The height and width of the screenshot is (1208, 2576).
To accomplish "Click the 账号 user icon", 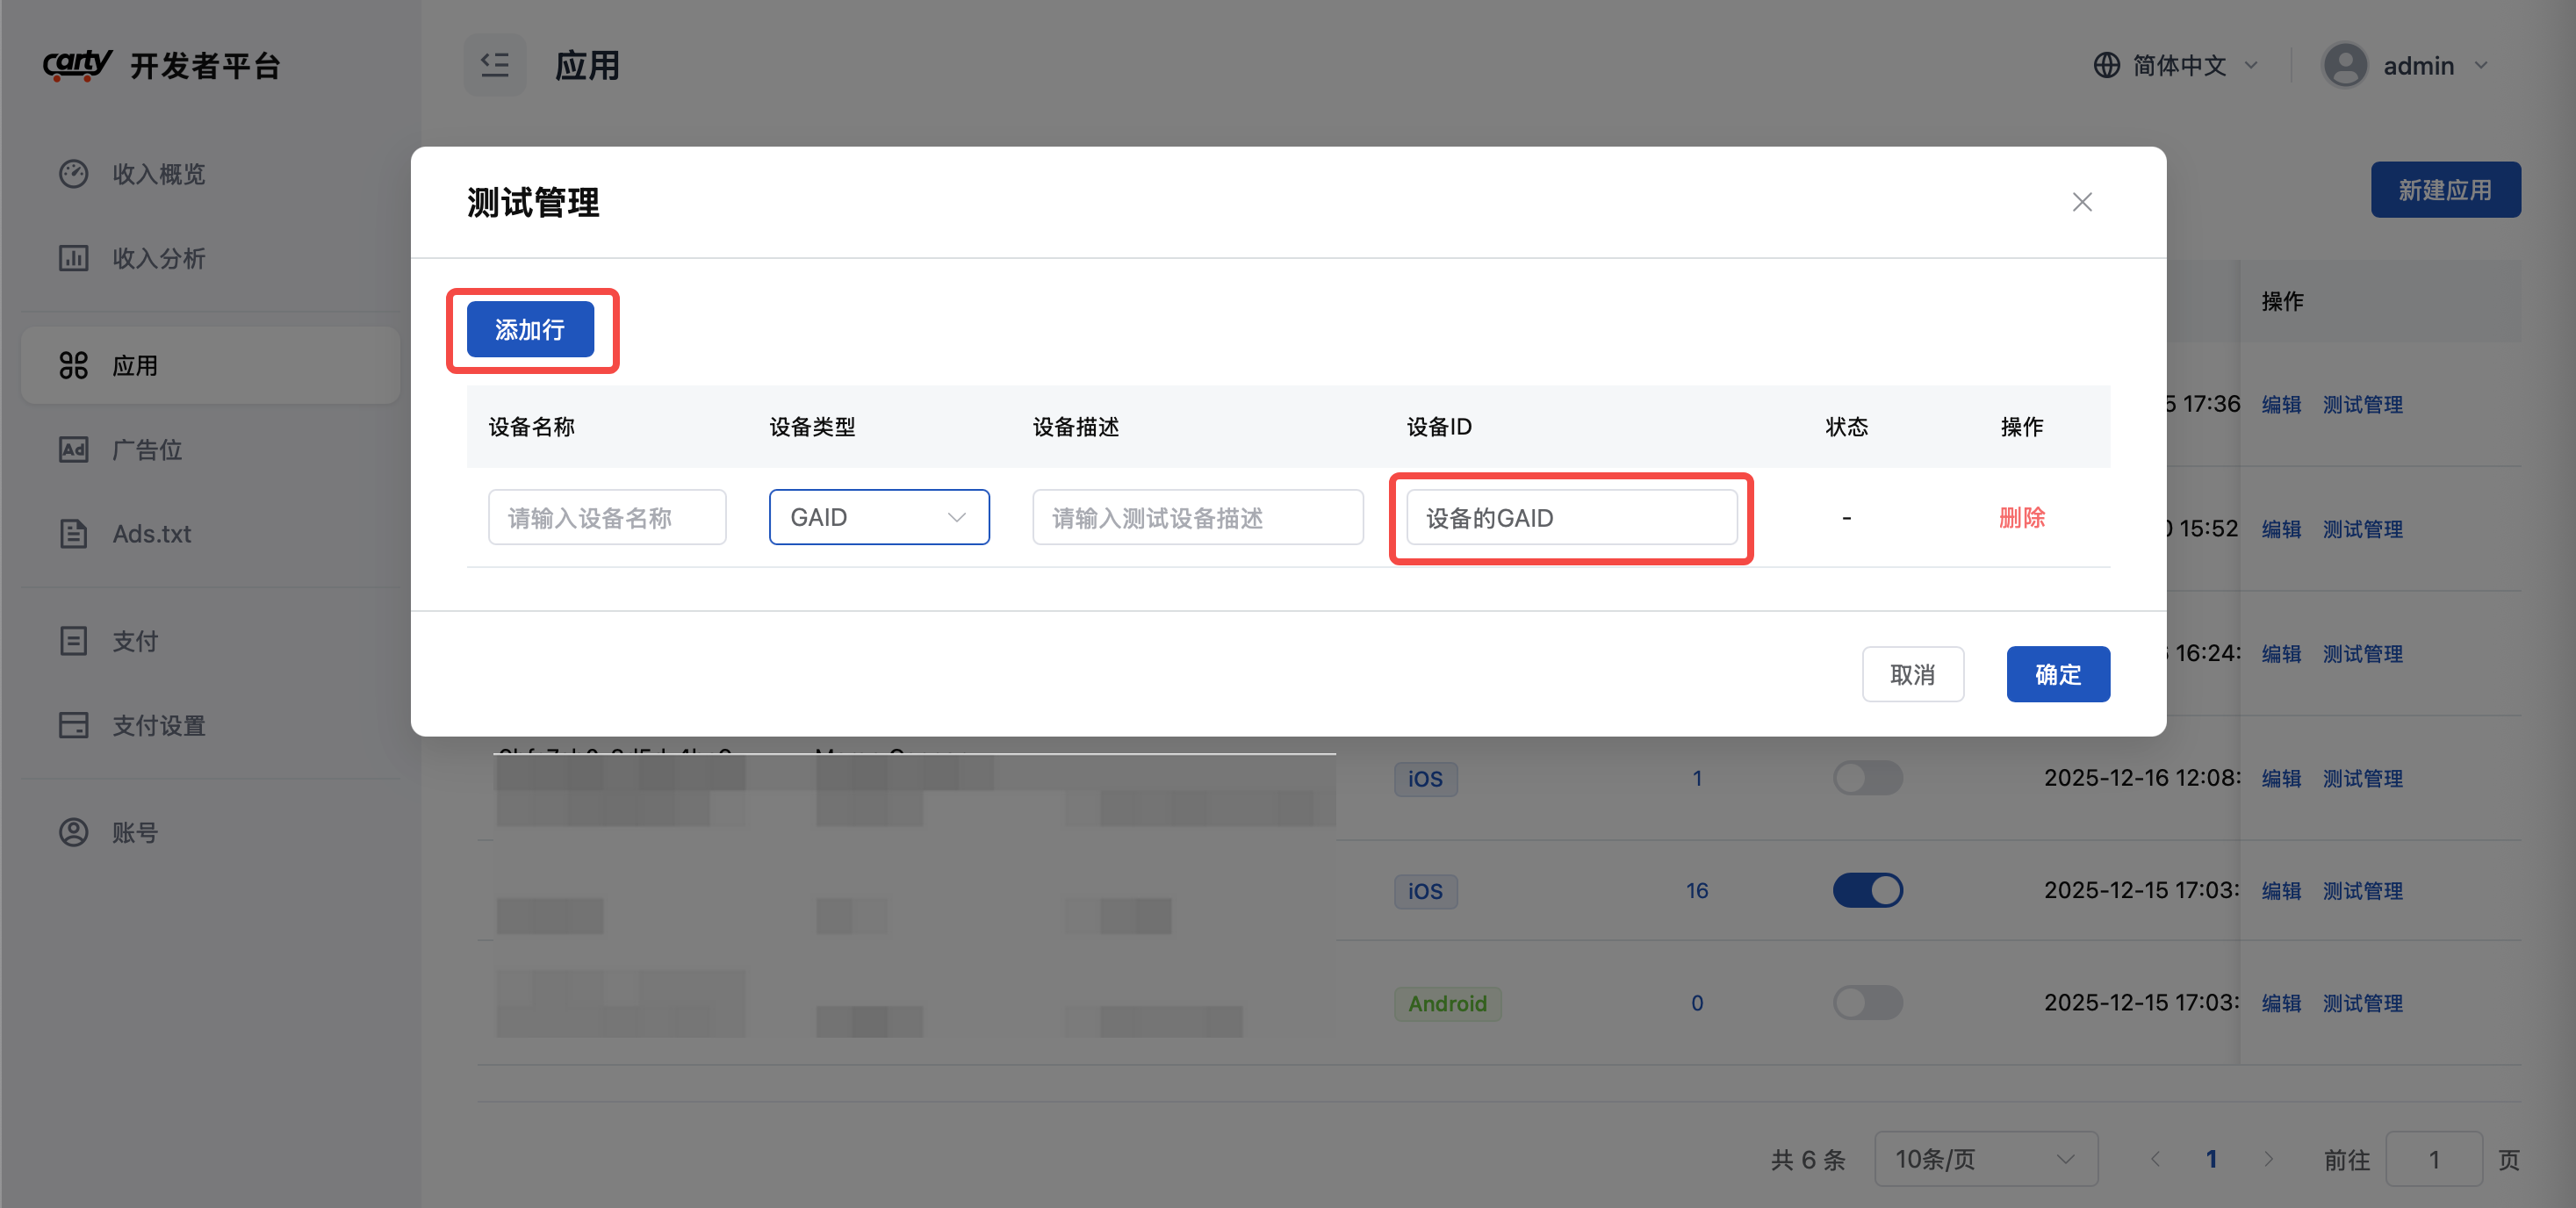I will [x=73, y=832].
